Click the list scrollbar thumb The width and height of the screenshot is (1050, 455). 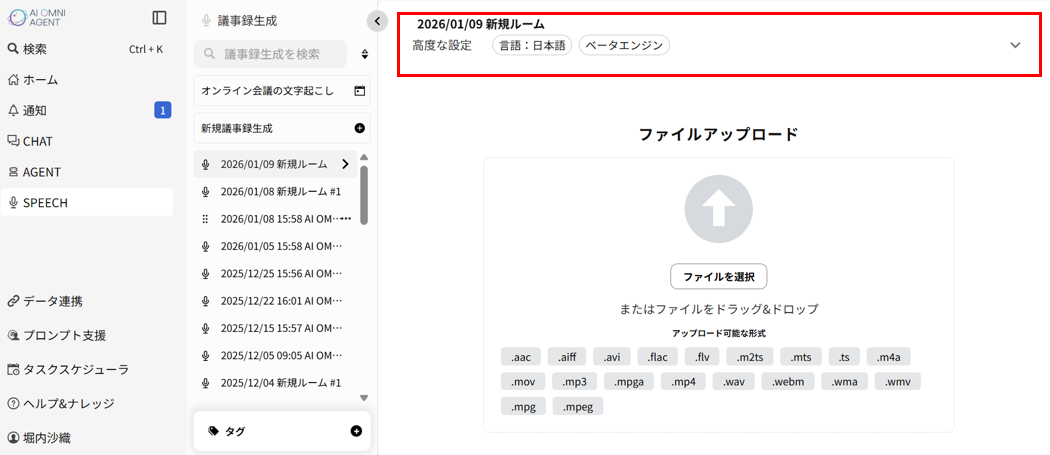[364, 194]
